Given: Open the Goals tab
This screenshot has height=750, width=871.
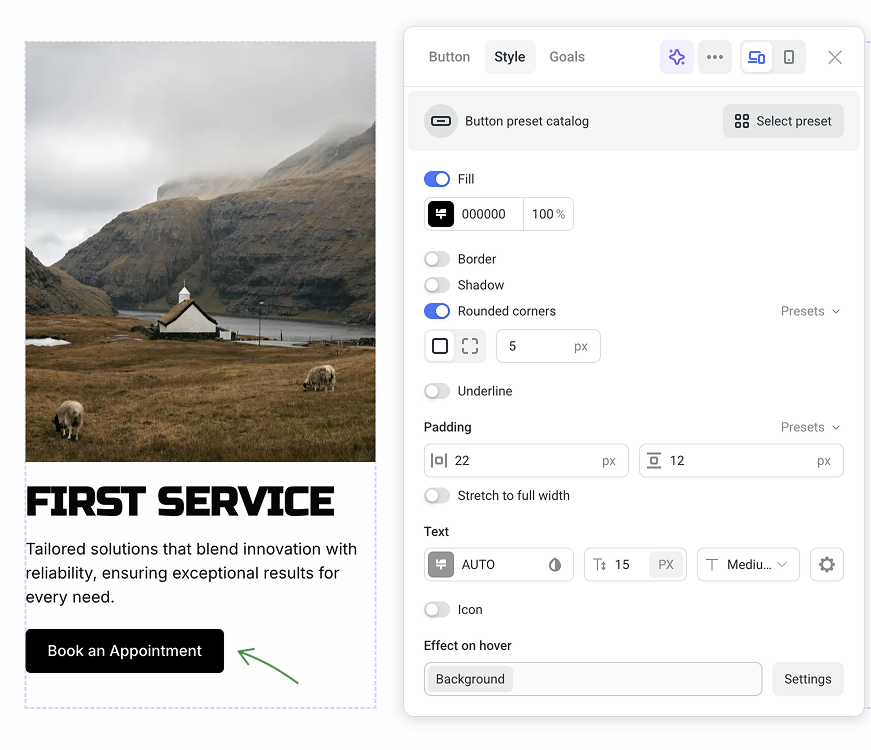Looking at the screenshot, I should [567, 57].
